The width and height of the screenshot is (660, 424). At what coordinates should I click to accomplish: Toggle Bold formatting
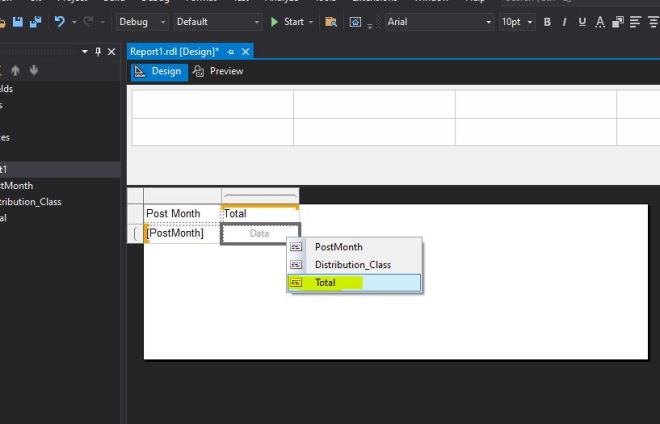click(x=547, y=22)
